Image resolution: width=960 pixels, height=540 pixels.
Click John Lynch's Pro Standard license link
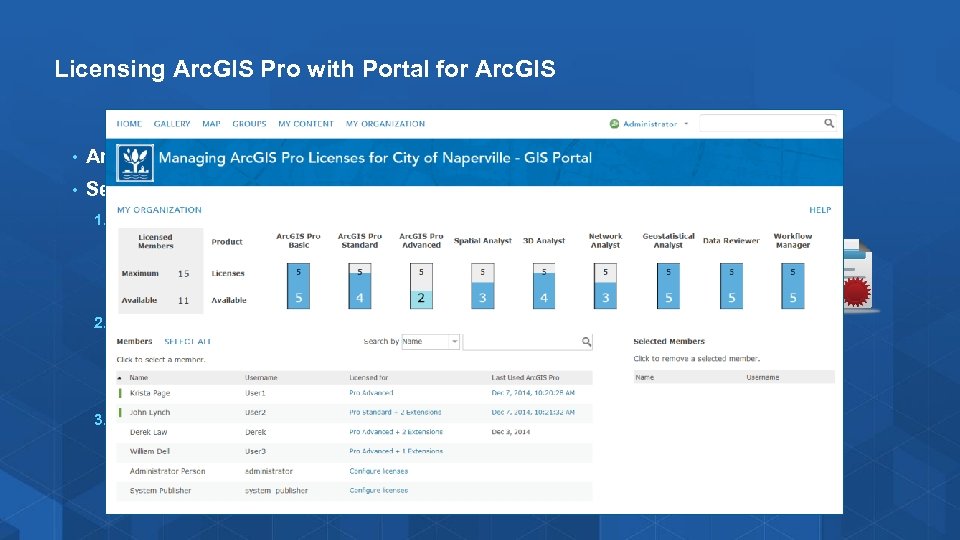[x=395, y=413]
